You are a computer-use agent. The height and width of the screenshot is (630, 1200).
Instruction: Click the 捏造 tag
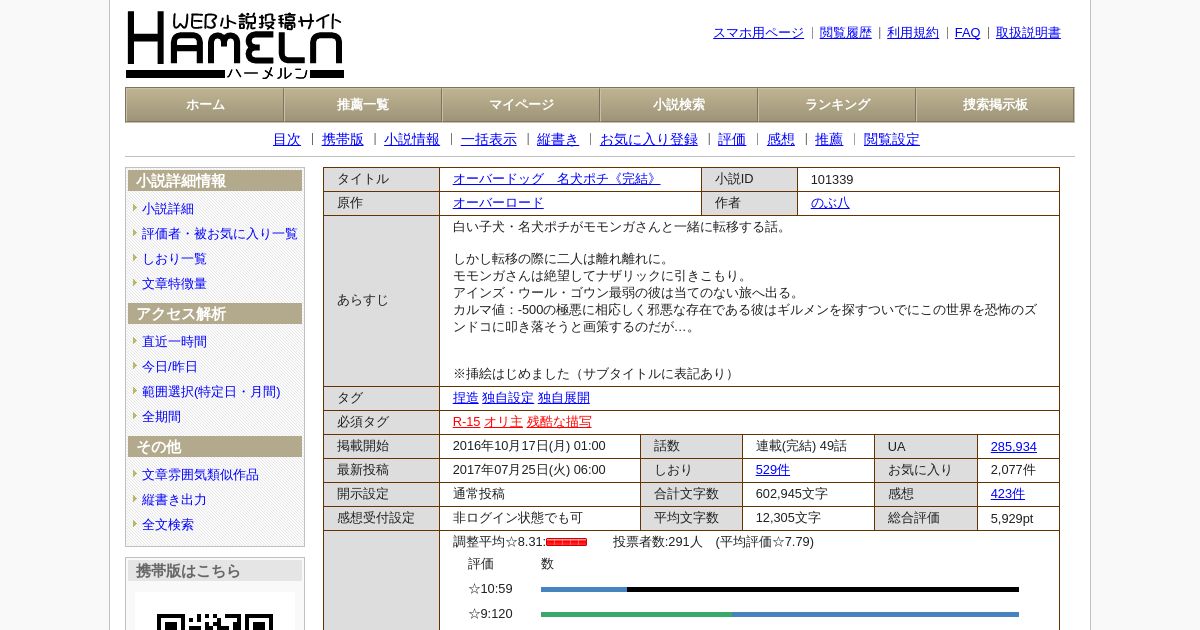click(466, 398)
